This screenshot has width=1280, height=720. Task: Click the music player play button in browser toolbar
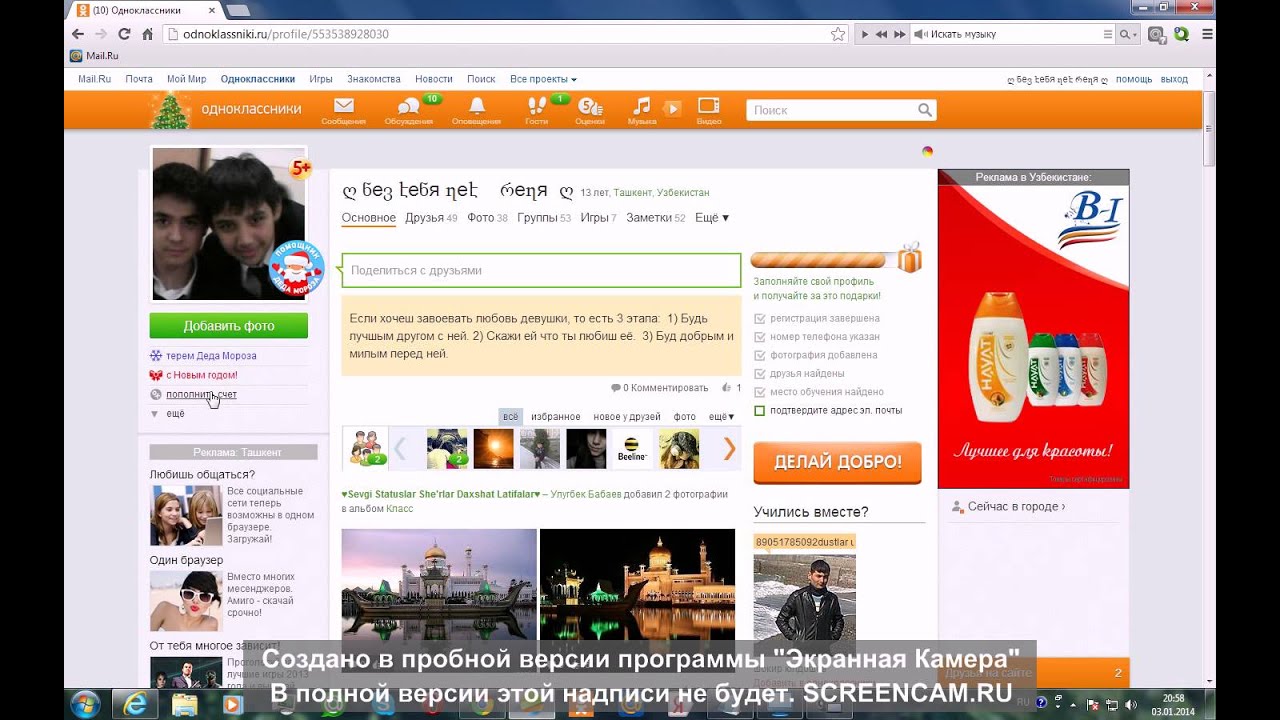865,34
